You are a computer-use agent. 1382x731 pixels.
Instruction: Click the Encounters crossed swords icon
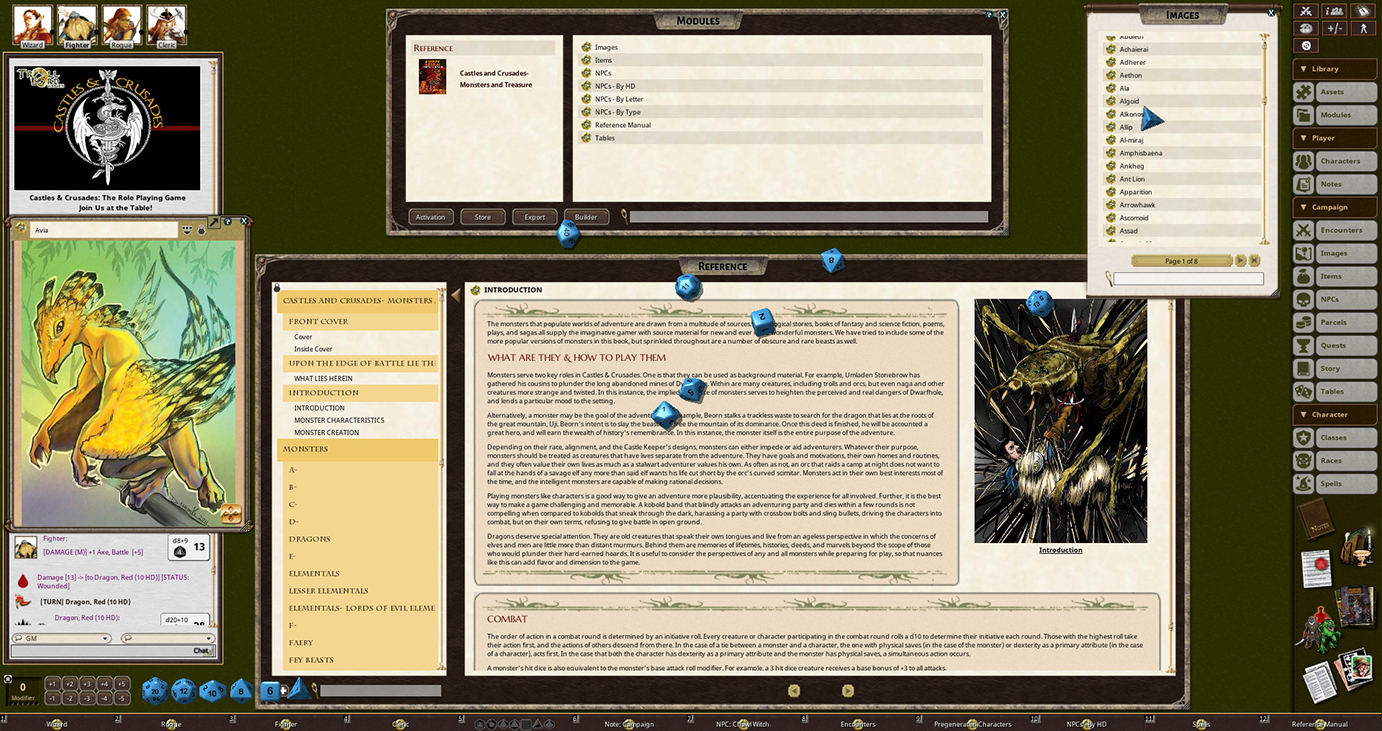click(1303, 230)
